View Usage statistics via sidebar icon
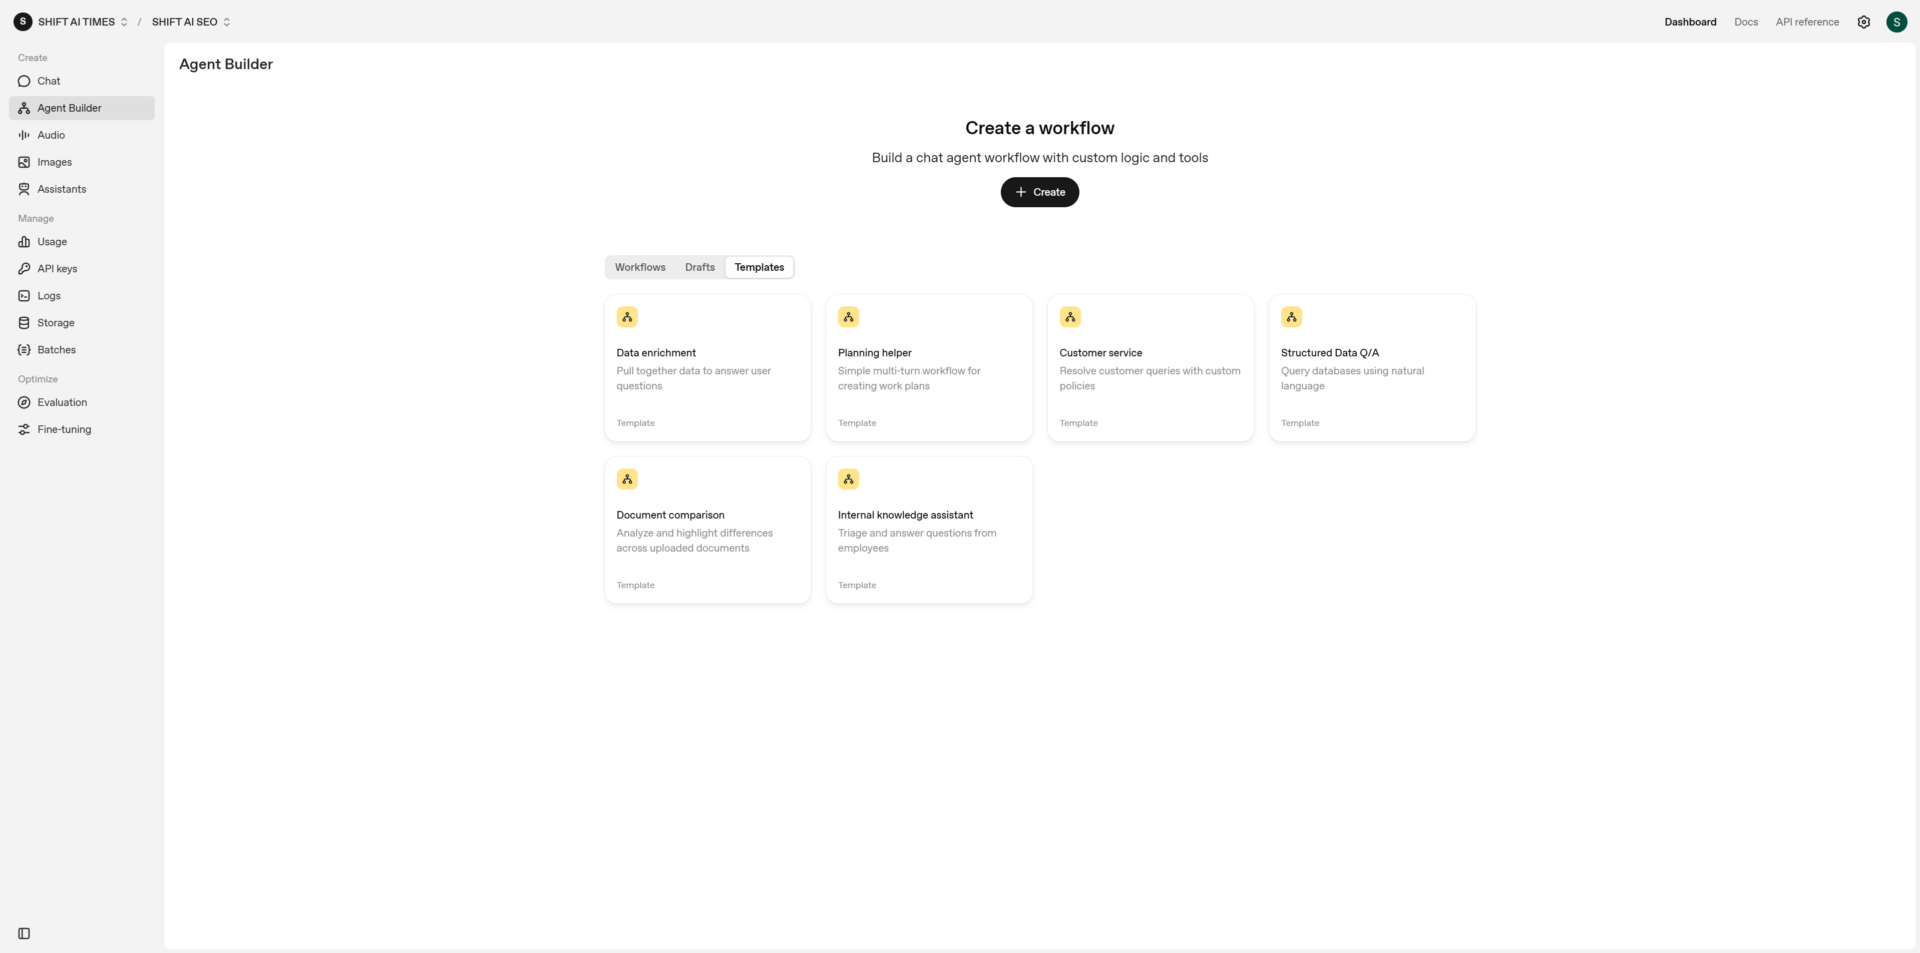This screenshot has height=953, width=1920. tap(24, 242)
